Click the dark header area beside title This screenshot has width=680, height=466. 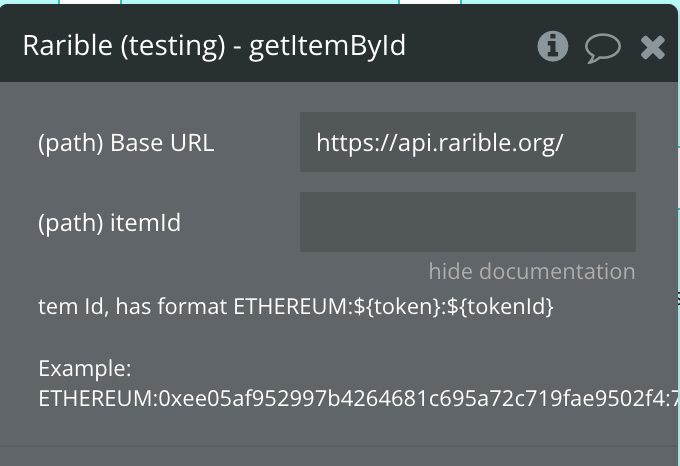click(471, 46)
